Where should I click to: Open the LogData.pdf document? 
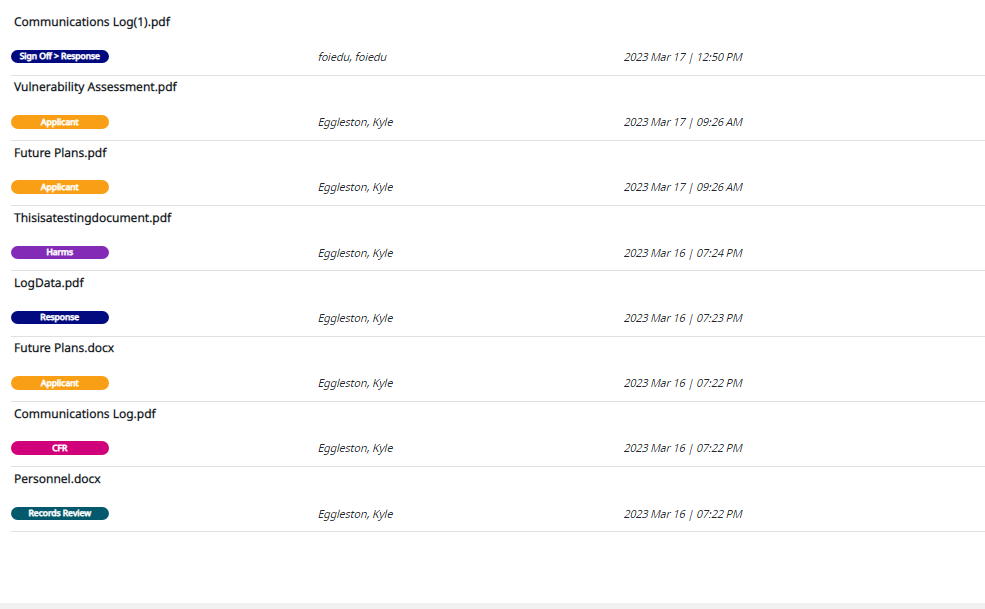click(47, 282)
